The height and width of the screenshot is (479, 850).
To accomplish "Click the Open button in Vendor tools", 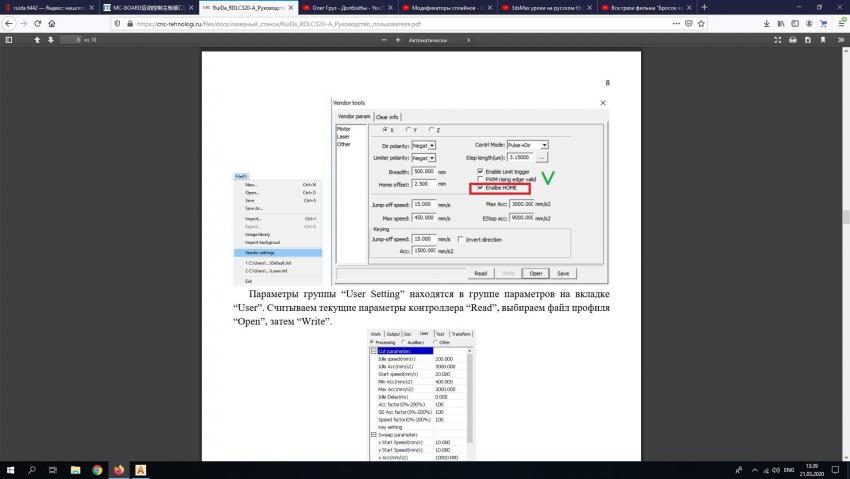I will click(x=536, y=273).
